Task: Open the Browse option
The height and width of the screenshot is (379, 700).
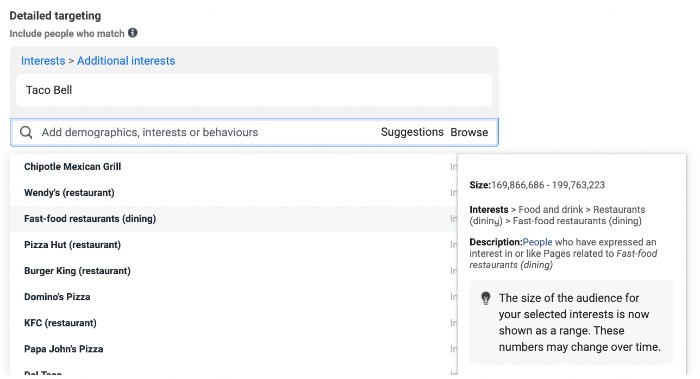Action: [x=469, y=132]
